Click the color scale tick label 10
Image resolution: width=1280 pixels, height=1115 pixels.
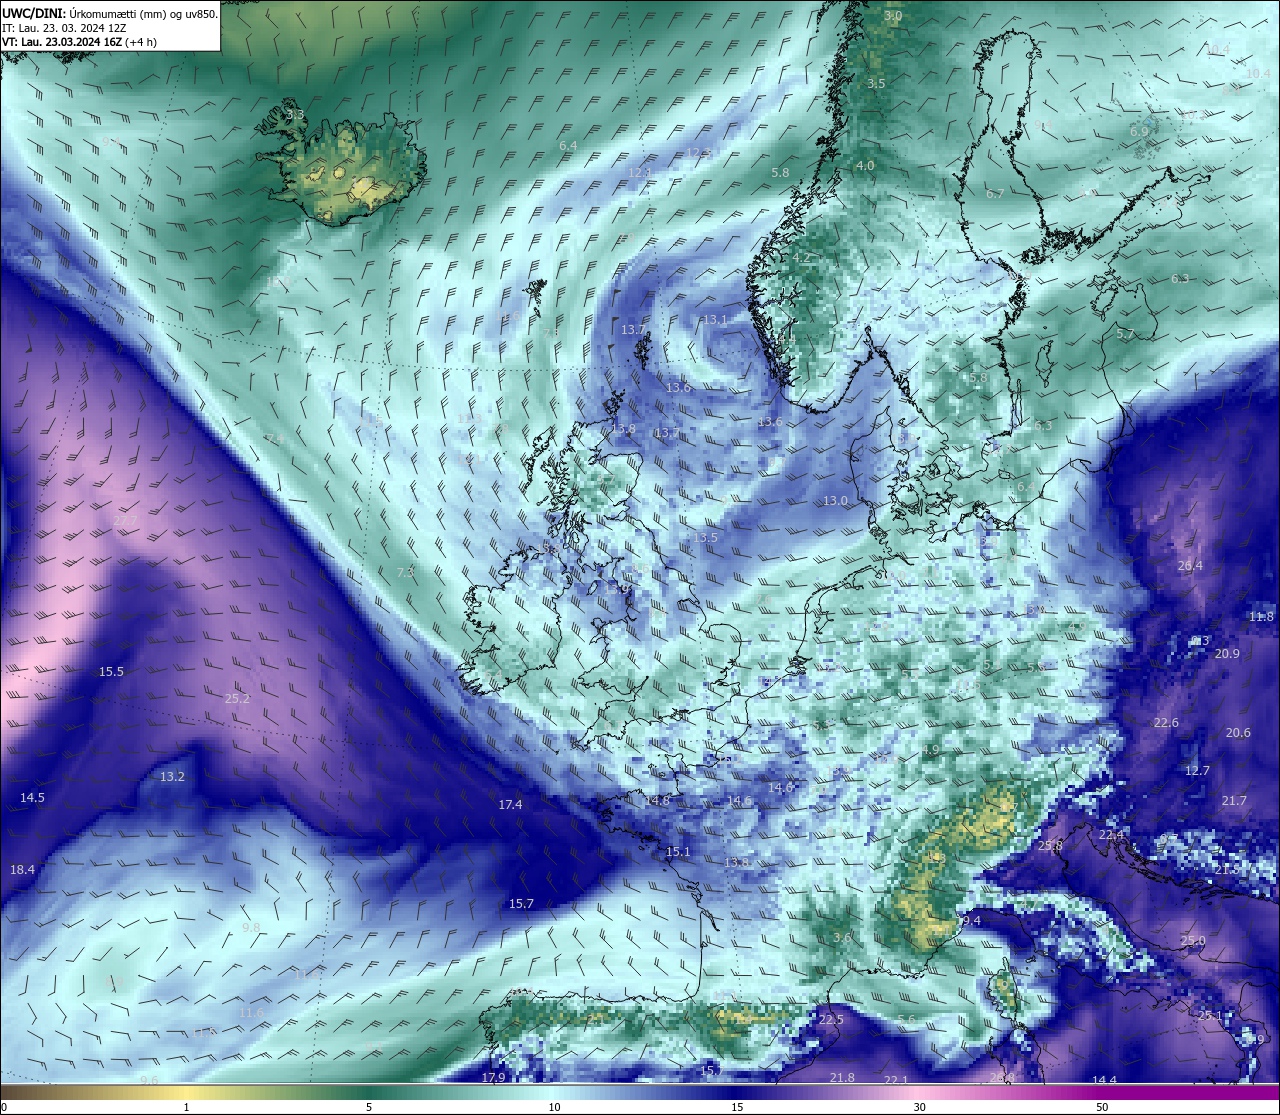pyautogui.click(x=553, y=1107)
